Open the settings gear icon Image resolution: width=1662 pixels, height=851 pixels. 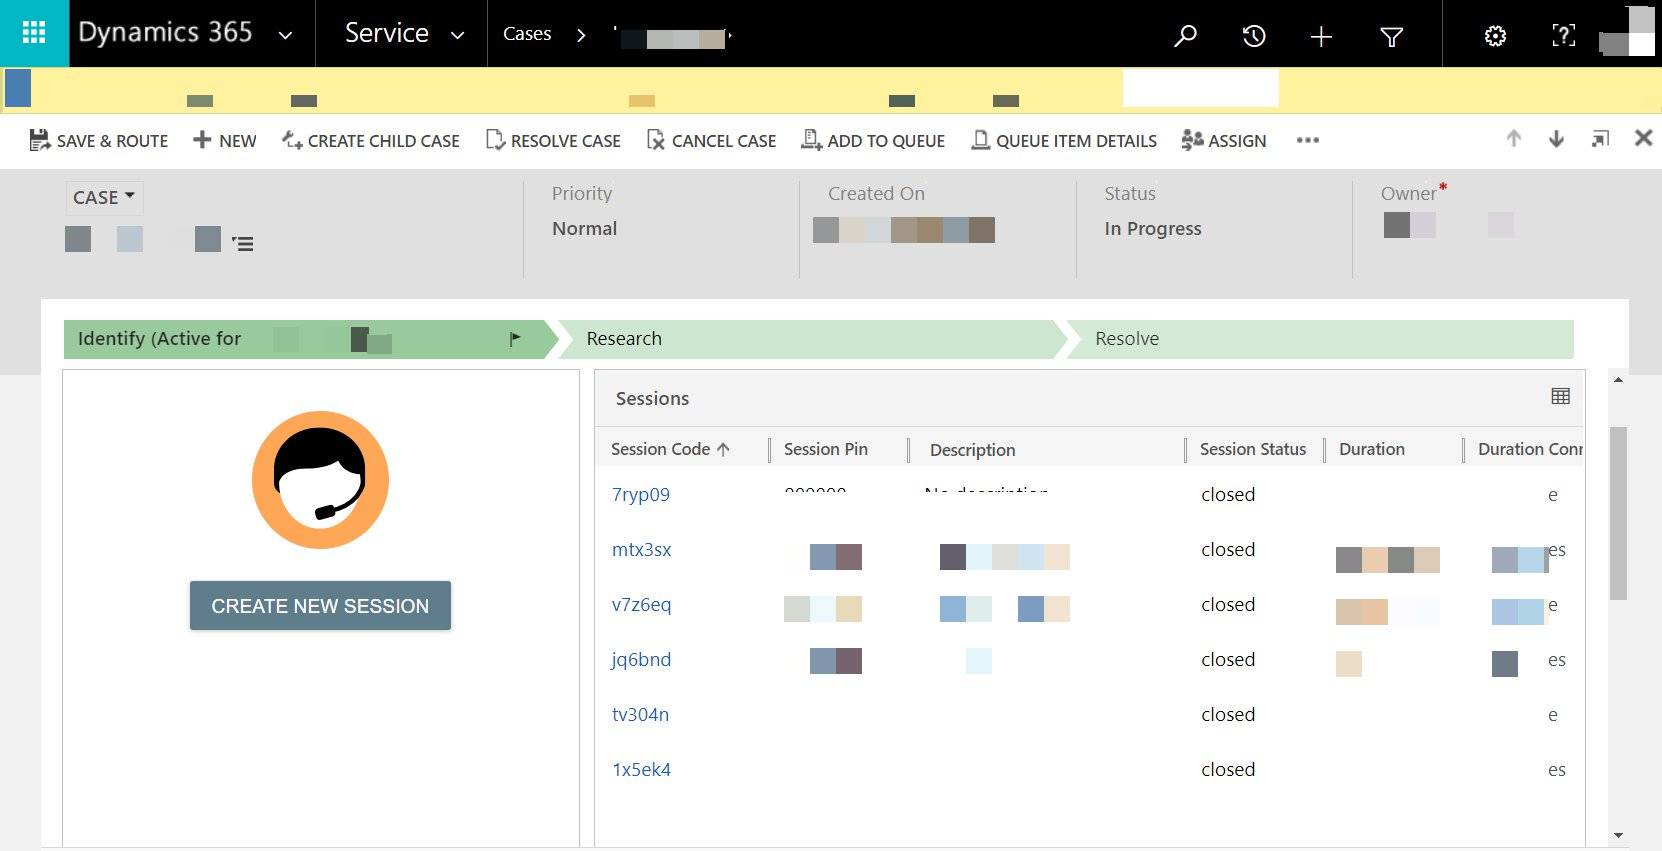[1495, 36]
